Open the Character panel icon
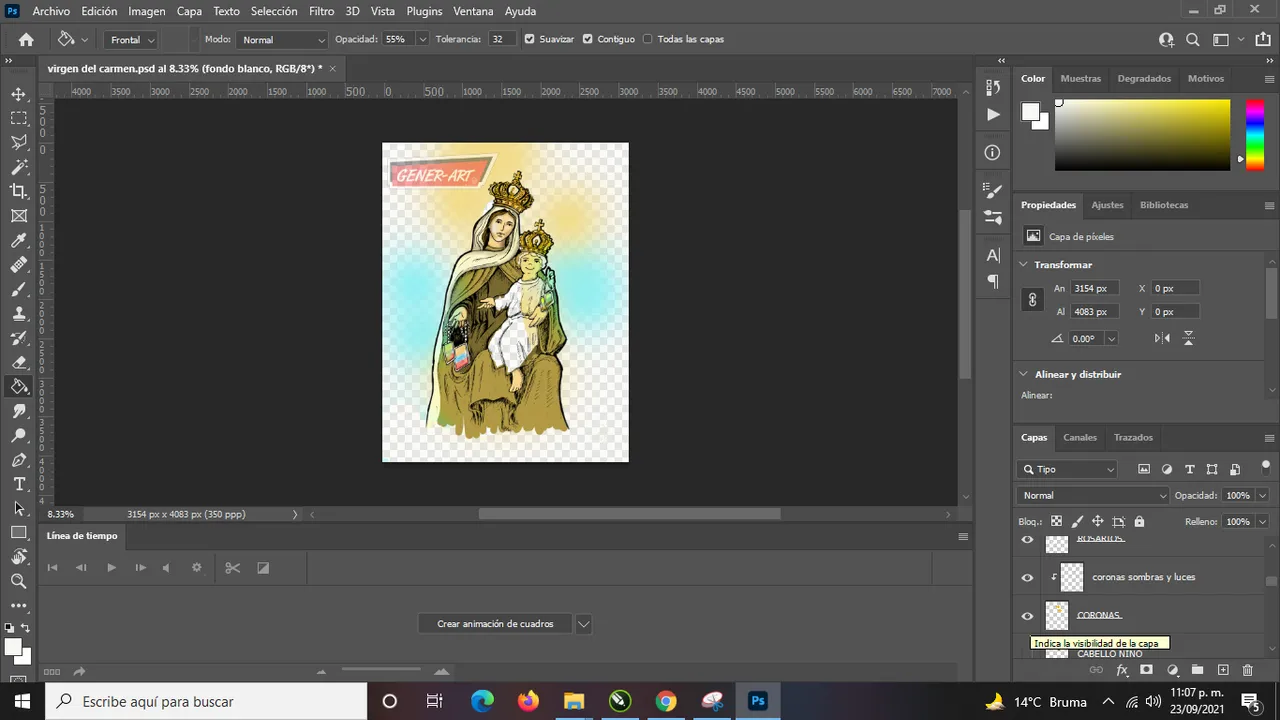Screen dimensions: 1280x720 992,255
